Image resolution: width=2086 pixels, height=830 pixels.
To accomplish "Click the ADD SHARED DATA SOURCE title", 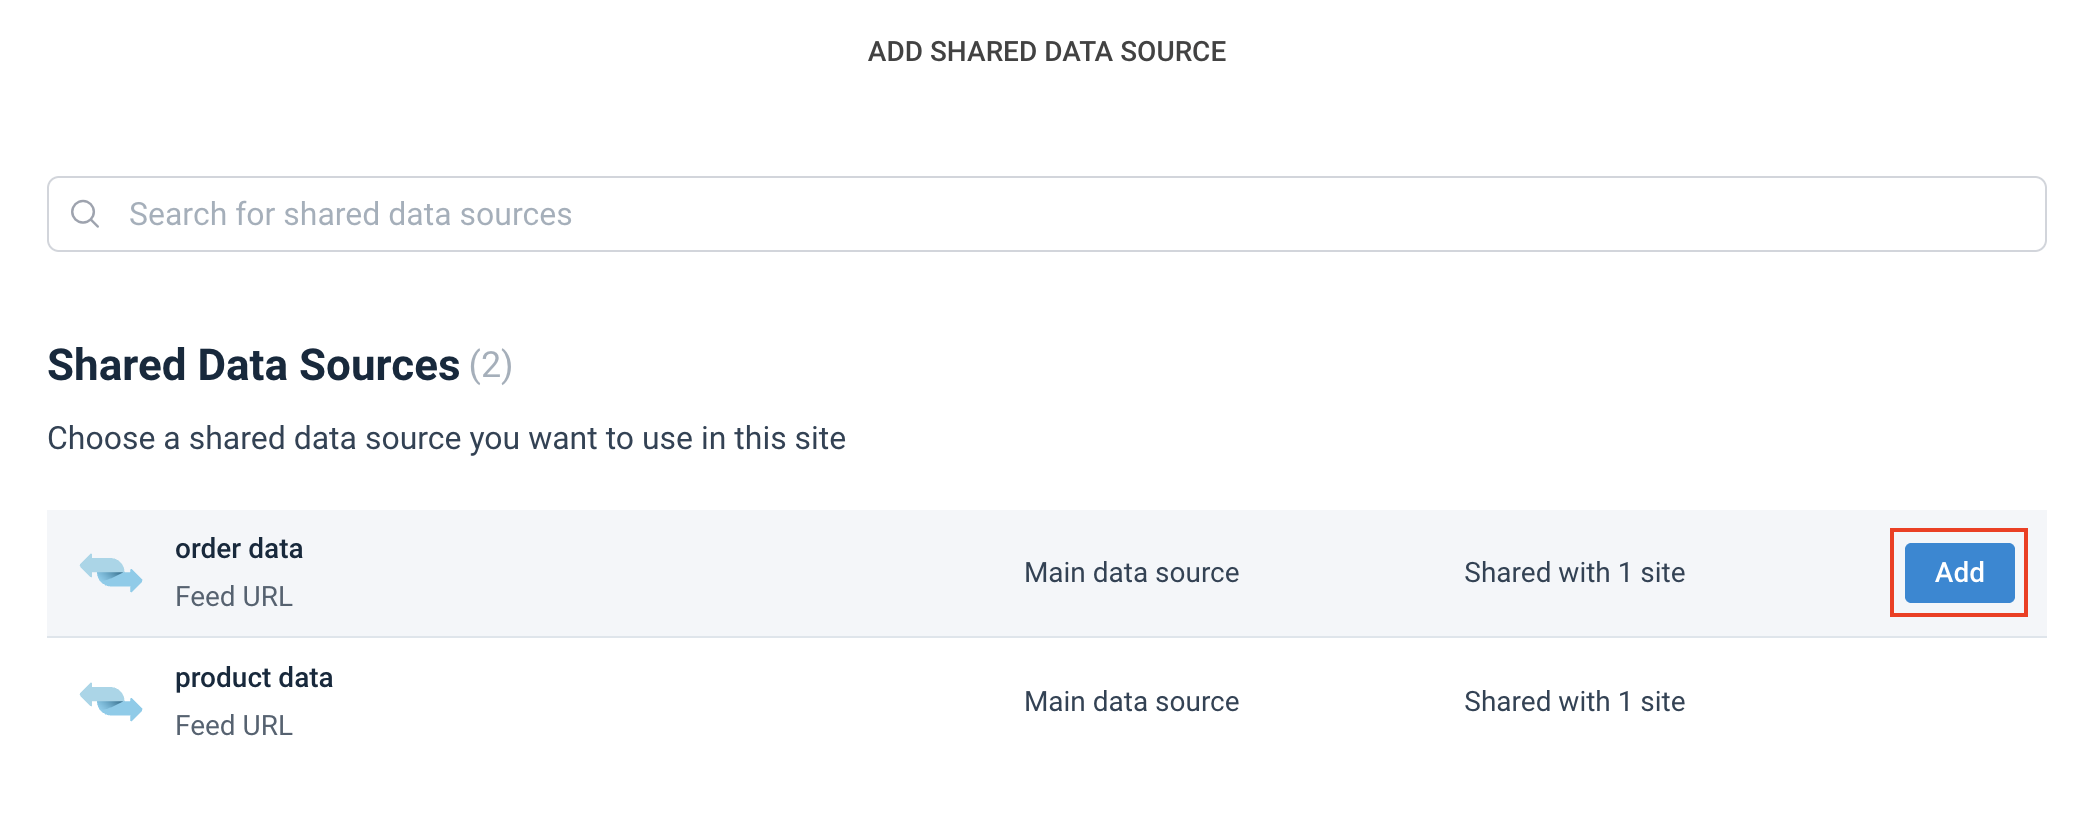I will pyautogui.click(x=1043, y=51).
